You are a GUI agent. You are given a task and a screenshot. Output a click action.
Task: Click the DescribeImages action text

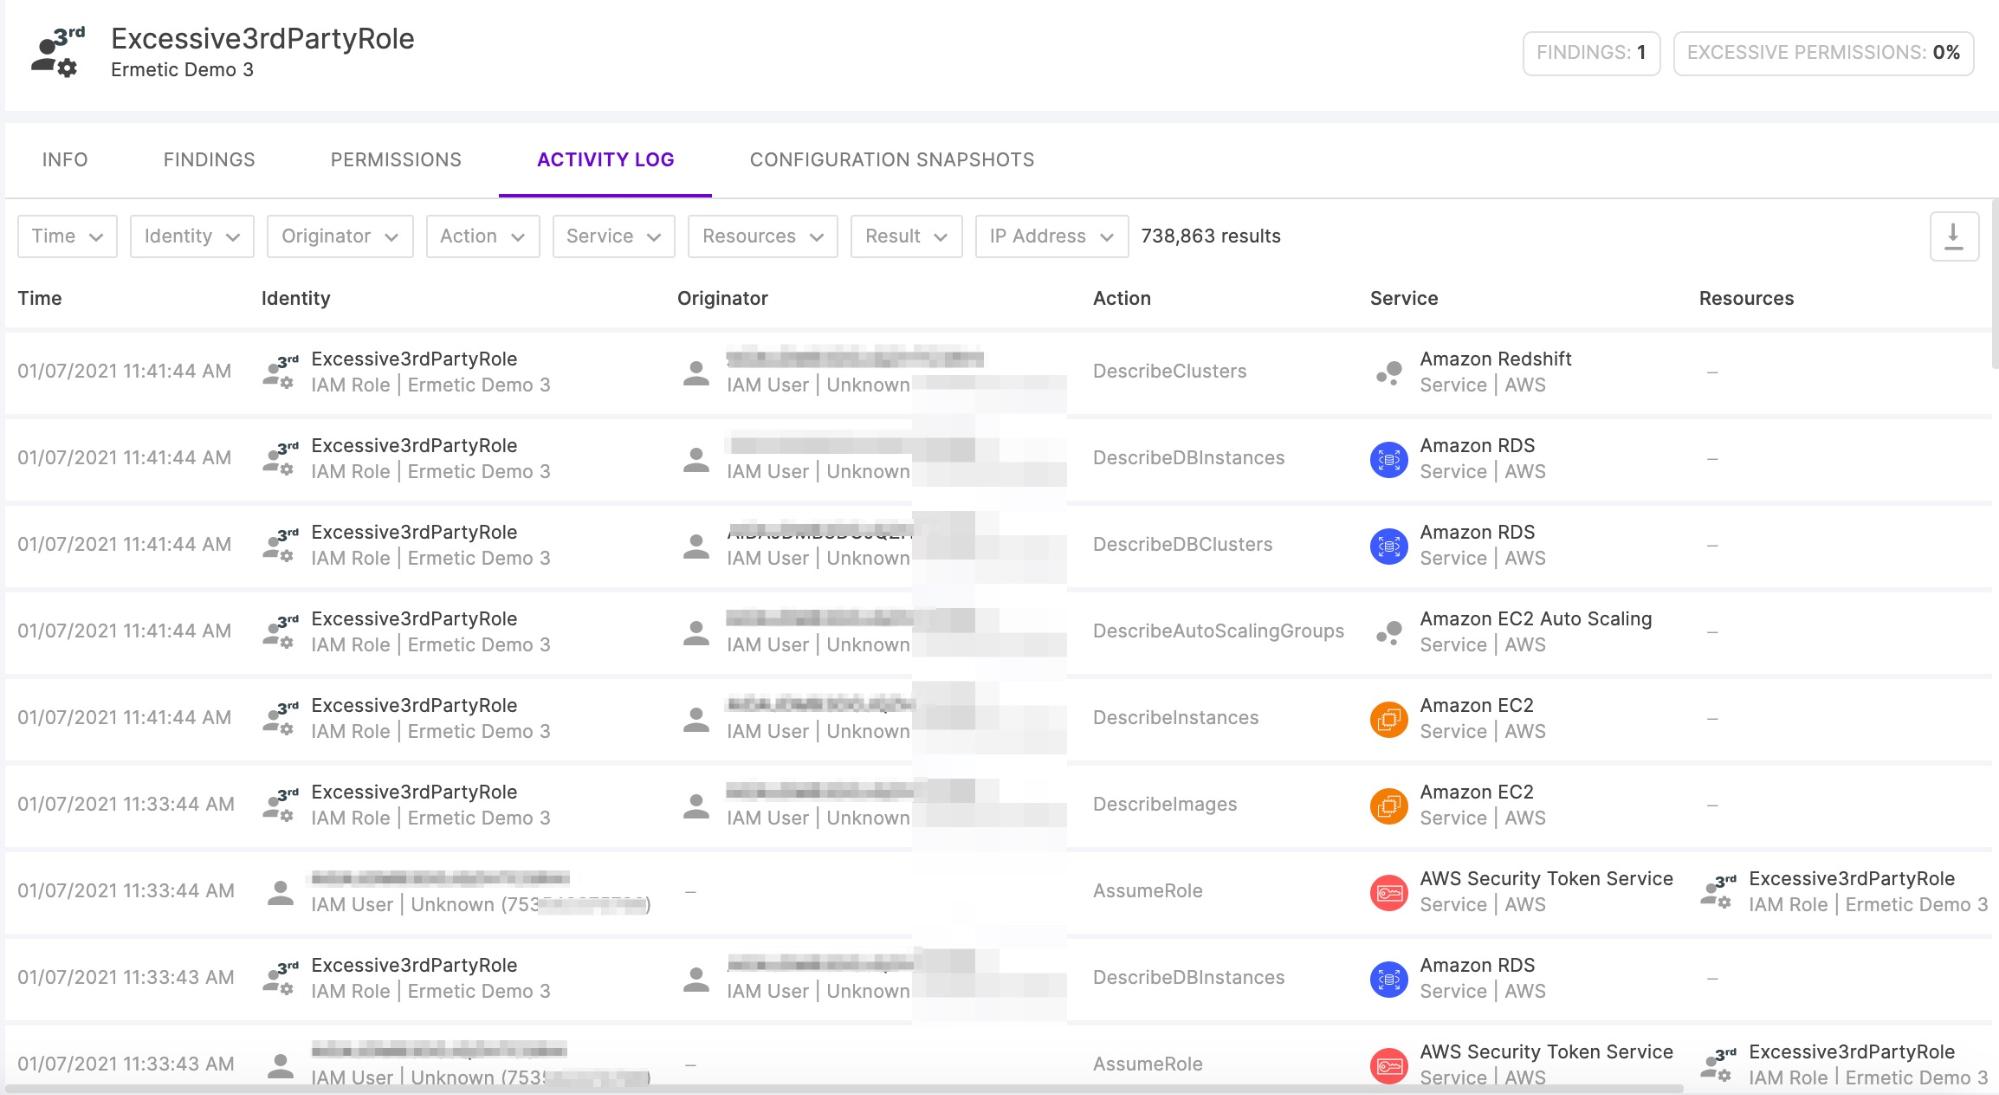click(x=1165, y=805)
